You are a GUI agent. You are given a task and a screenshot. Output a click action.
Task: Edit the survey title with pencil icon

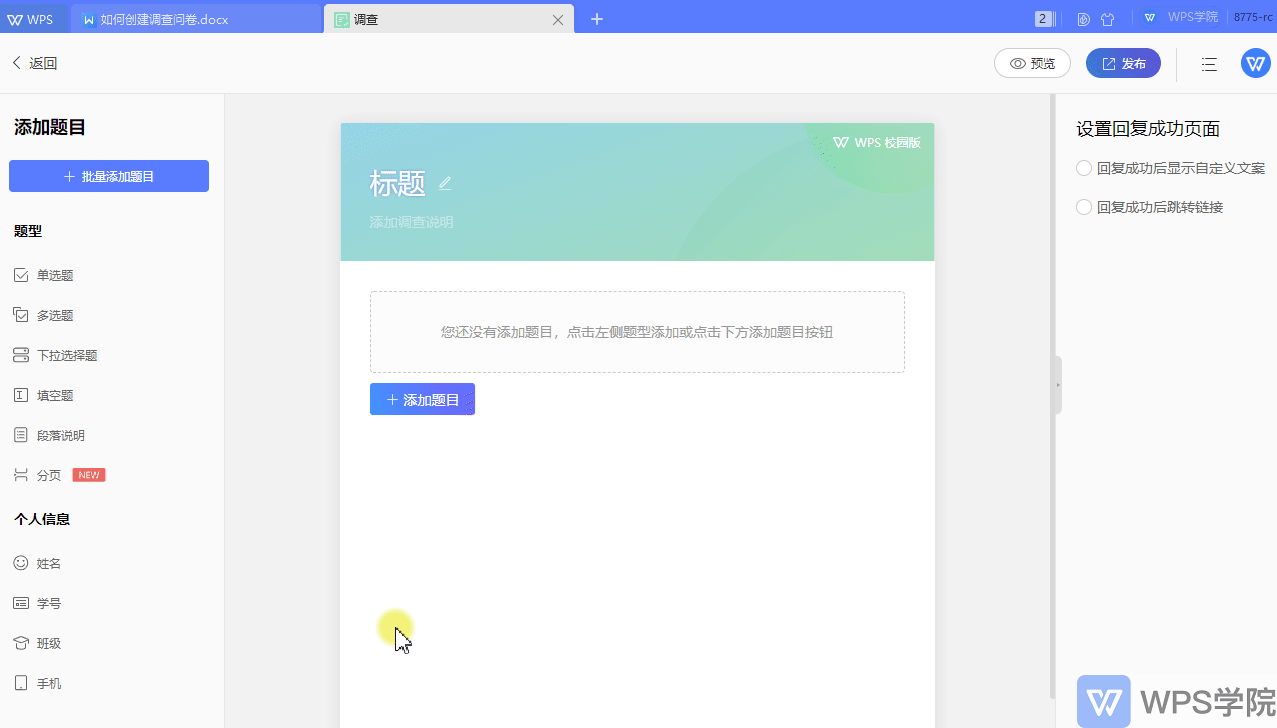coord(445,183)
